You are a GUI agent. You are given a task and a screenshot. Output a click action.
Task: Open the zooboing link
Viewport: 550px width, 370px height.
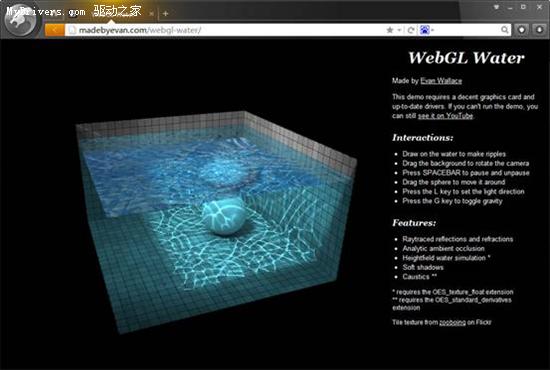point(452,322)
